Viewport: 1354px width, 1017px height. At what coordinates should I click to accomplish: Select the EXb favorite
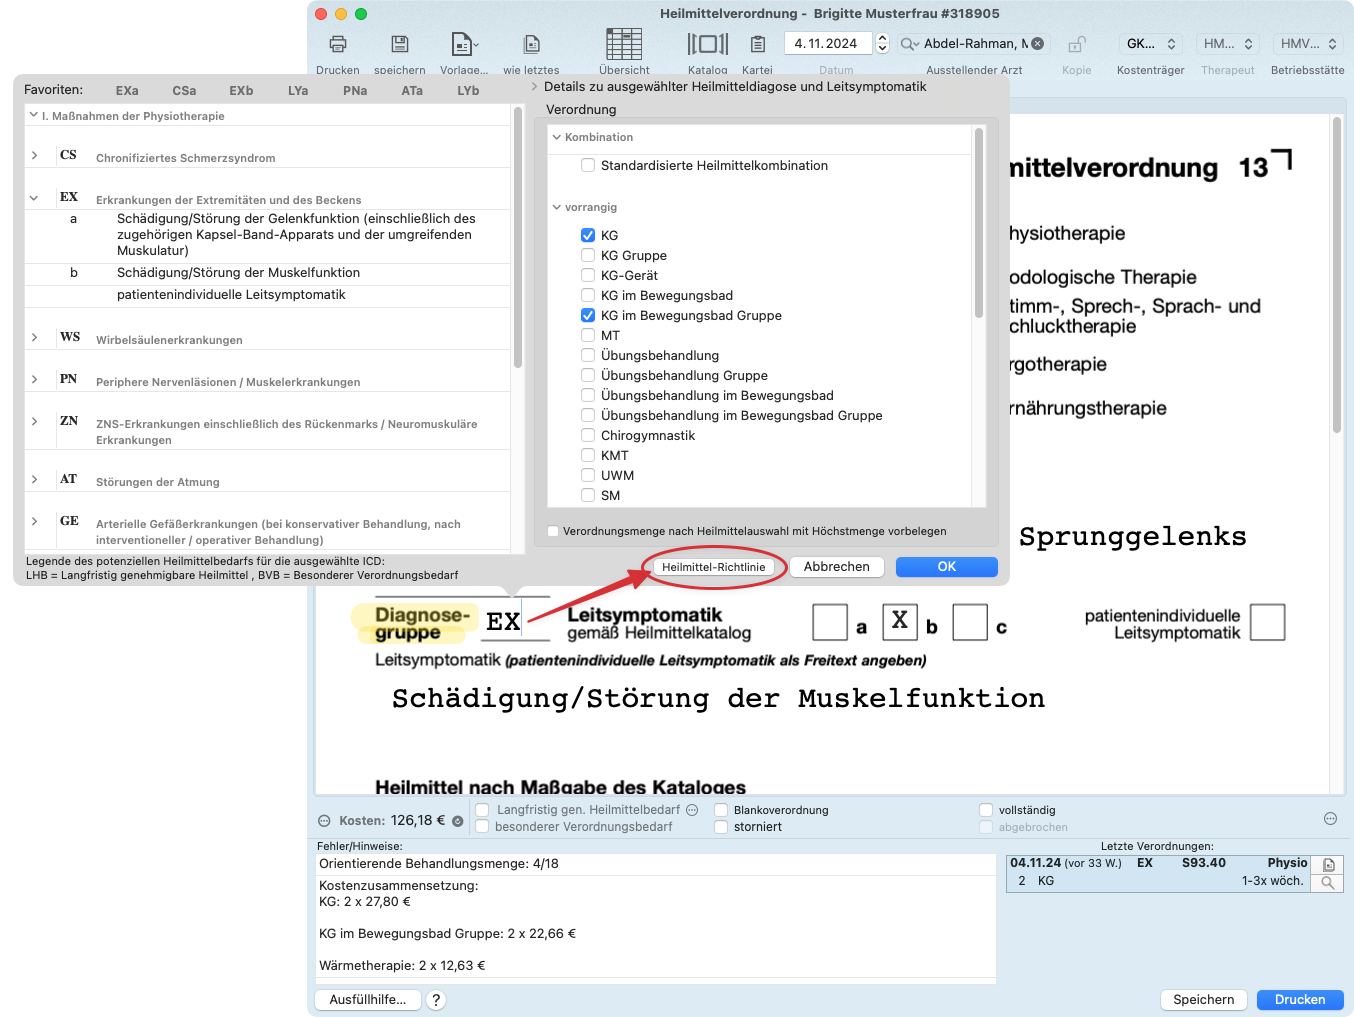point(241,90)
